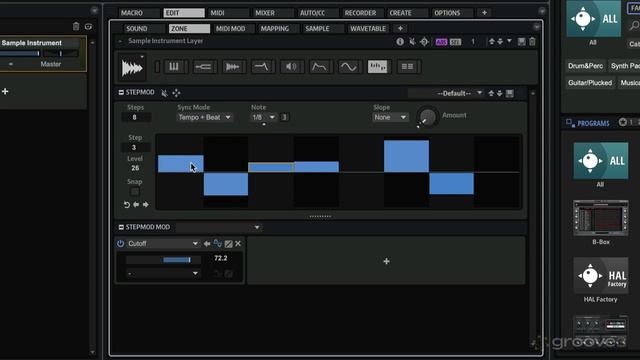Add a new editor tab with plus

484,13
